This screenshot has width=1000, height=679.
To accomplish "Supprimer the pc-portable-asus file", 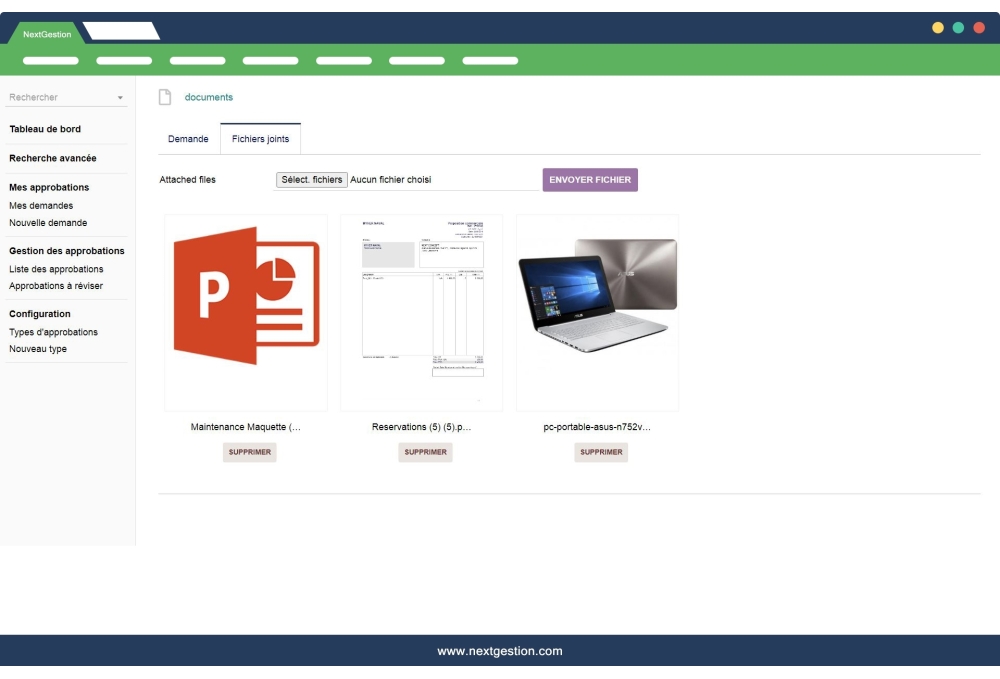I will pyautogui.click(x=600, y=452).
